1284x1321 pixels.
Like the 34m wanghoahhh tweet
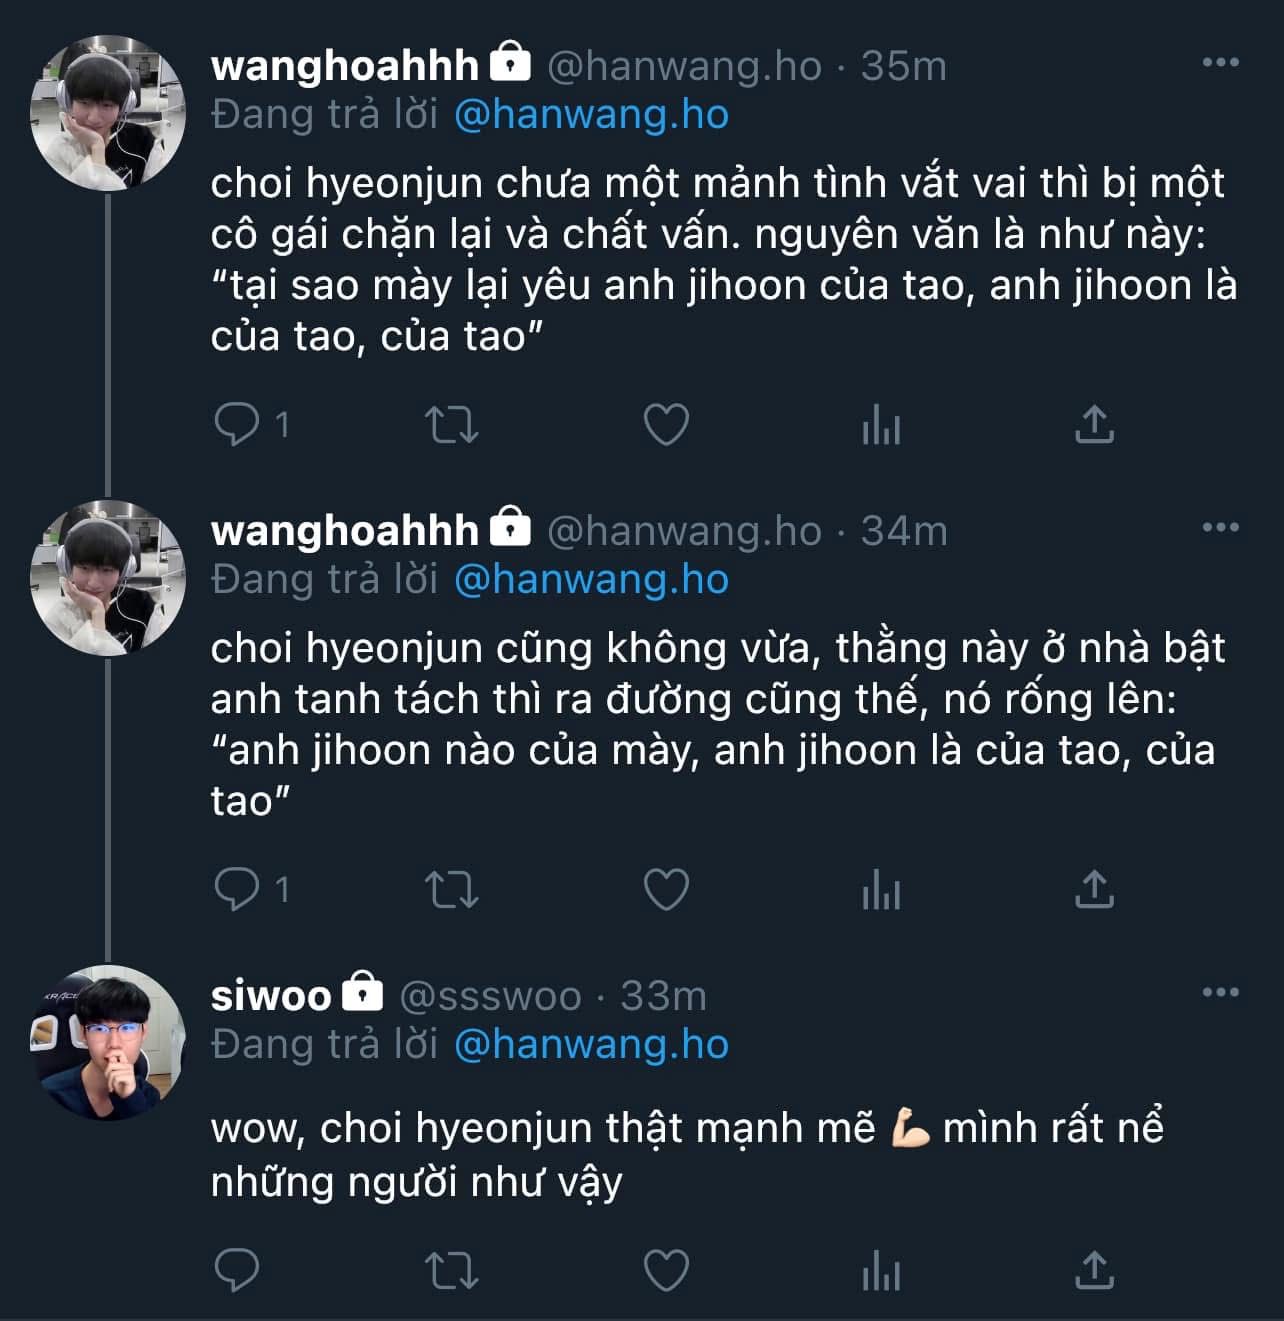(666, 889)
